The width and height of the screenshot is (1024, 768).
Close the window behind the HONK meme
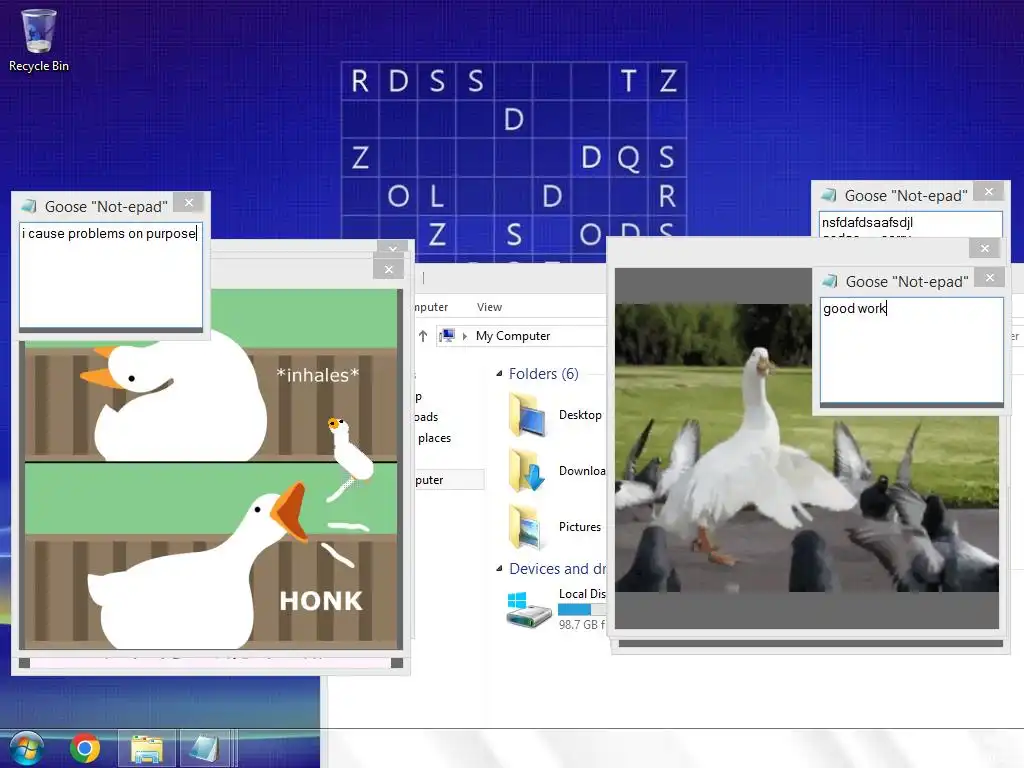[392, 248]
